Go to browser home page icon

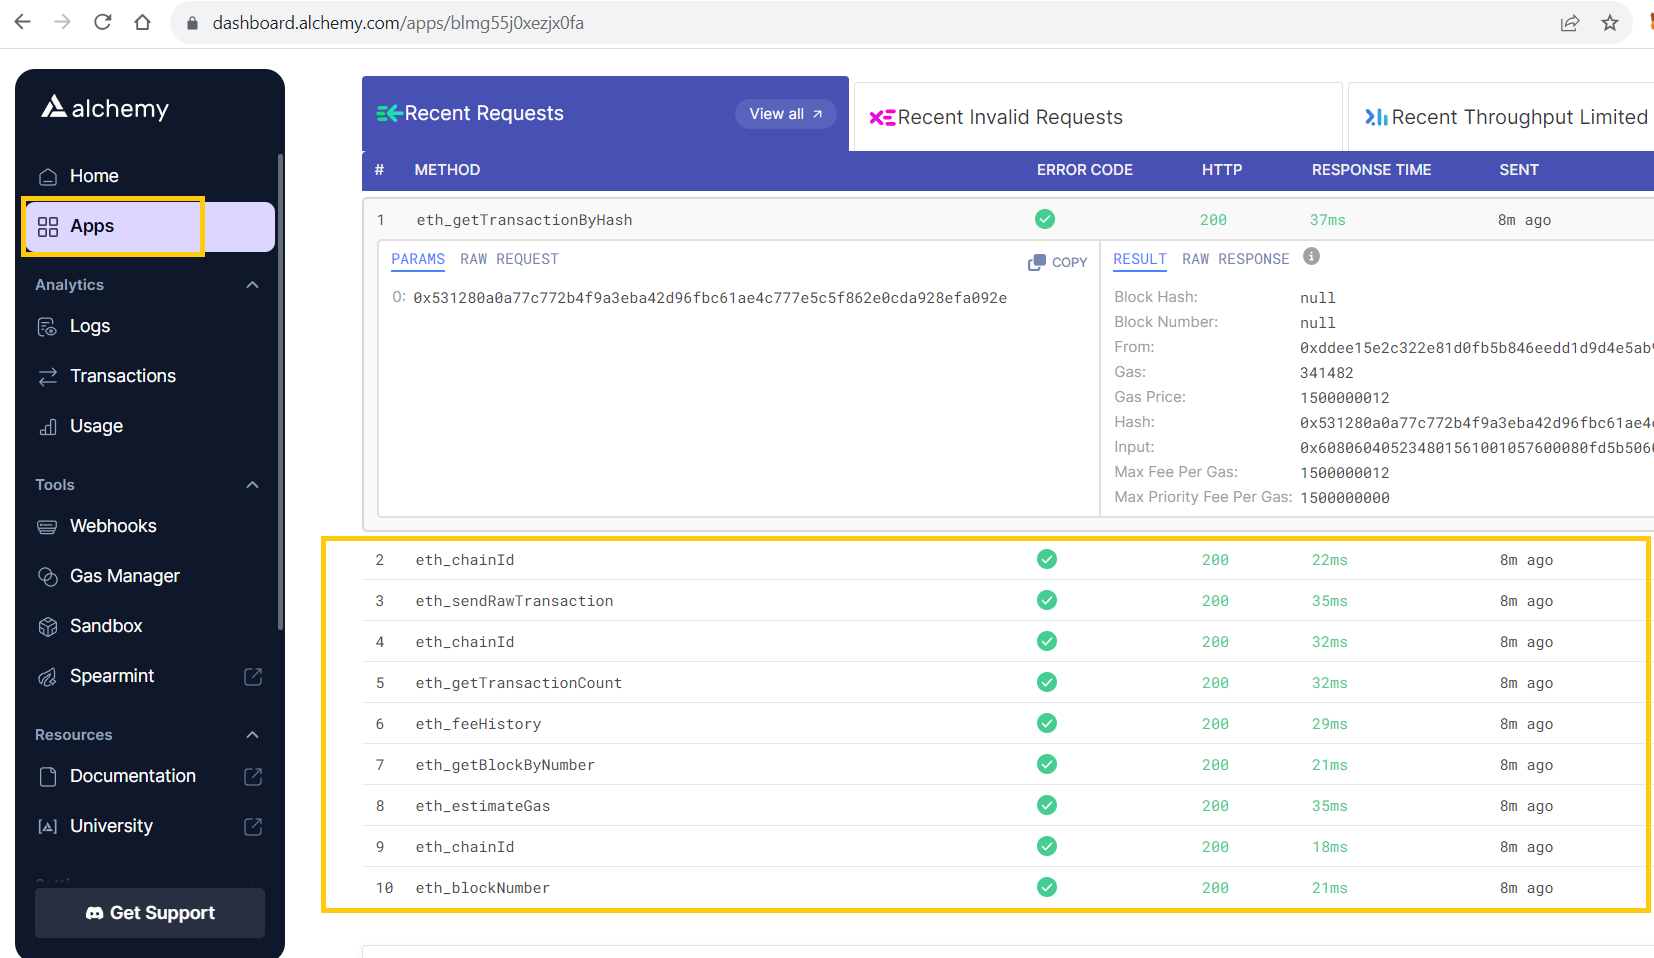[x=142, y=22]
